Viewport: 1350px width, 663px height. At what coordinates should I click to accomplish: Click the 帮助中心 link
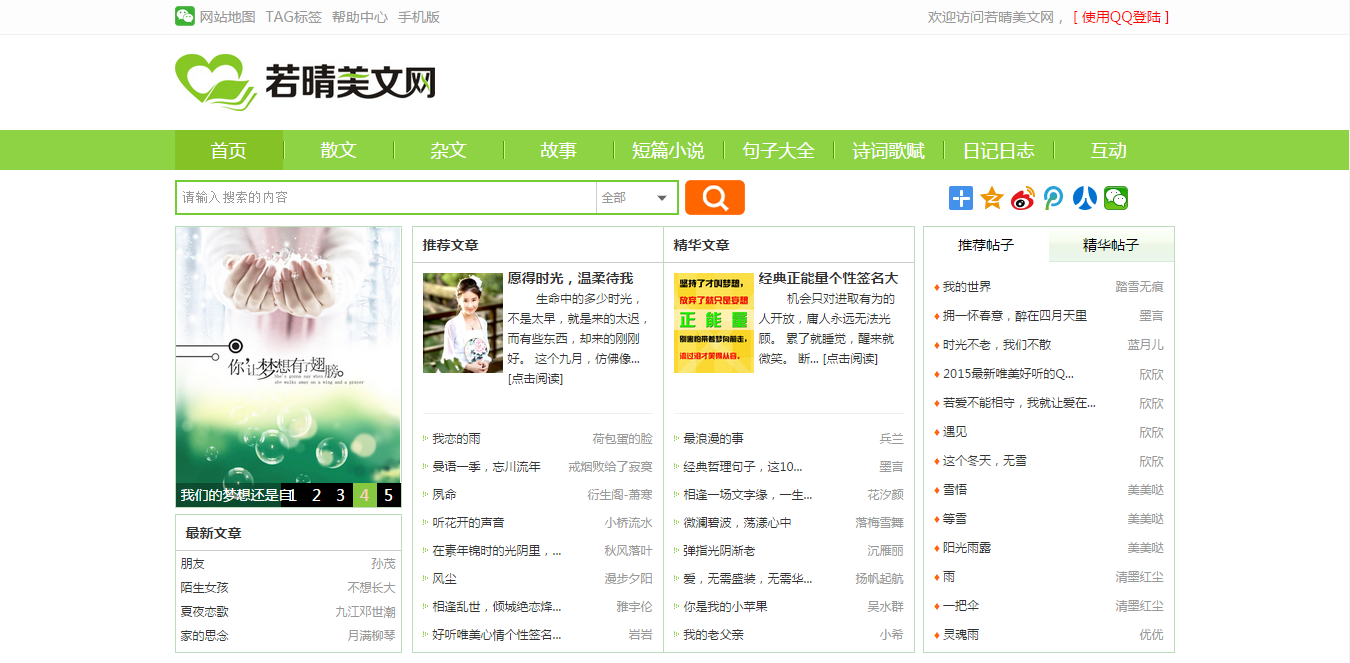click(x=360, y=17)
